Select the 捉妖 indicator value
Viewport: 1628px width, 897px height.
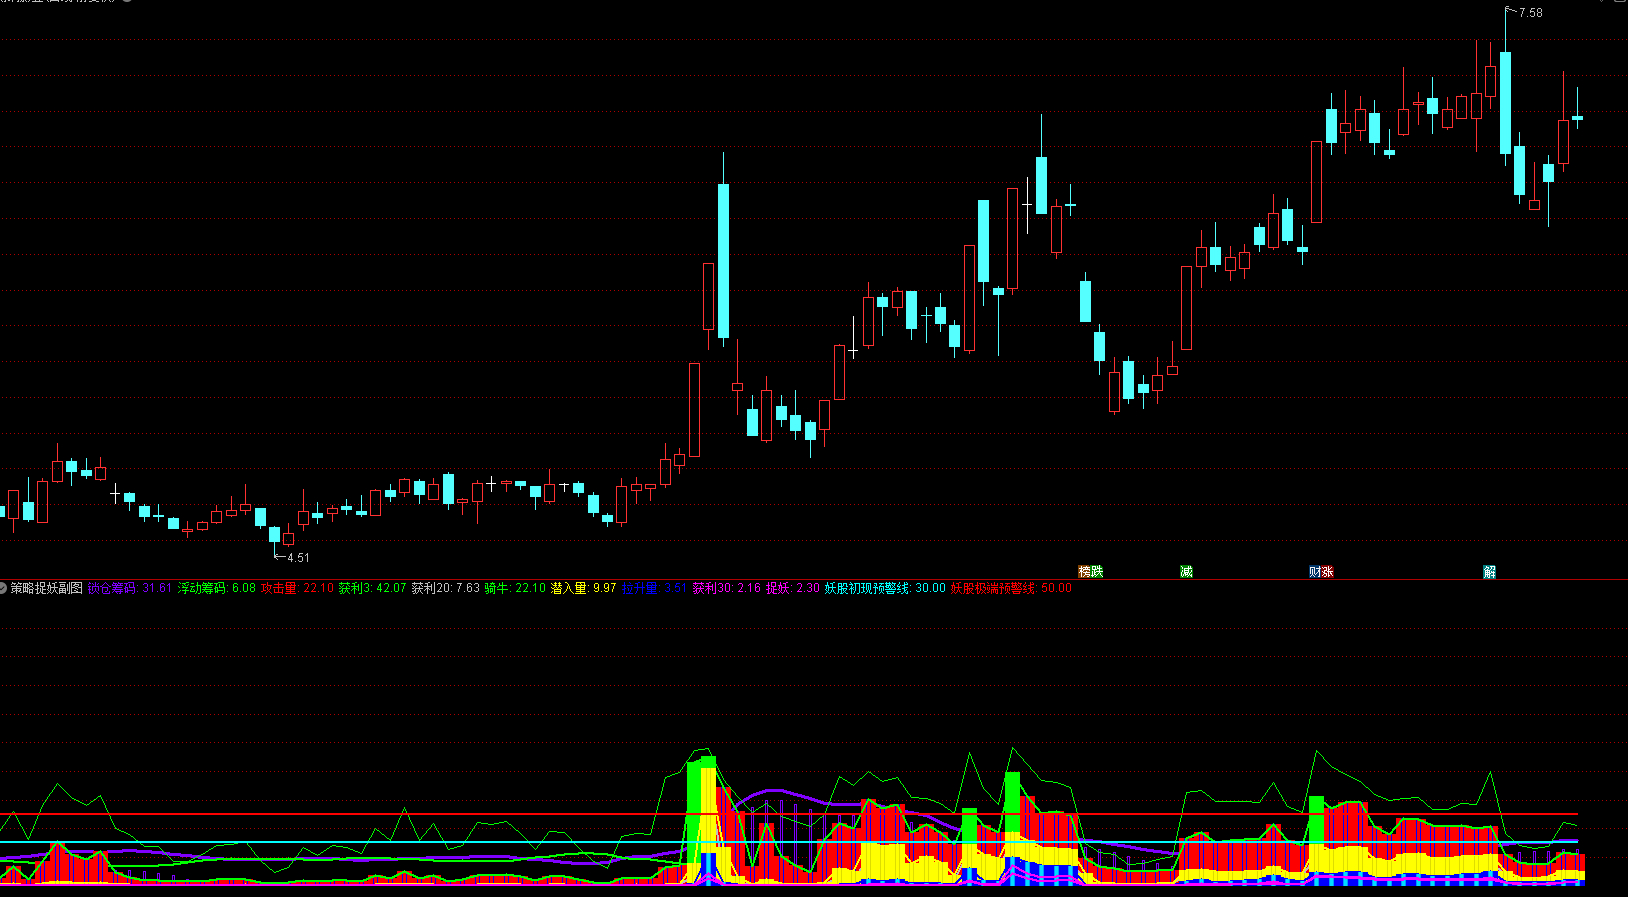tap(808, 588)
